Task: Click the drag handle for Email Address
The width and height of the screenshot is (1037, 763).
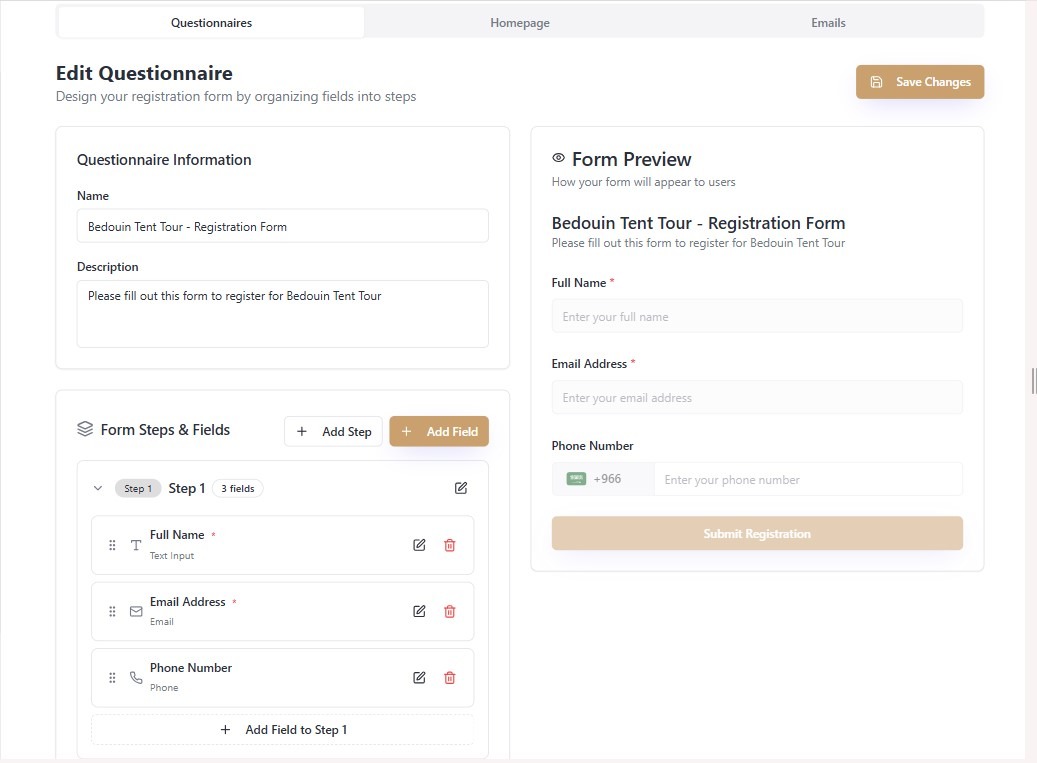Action: [112, 611]
